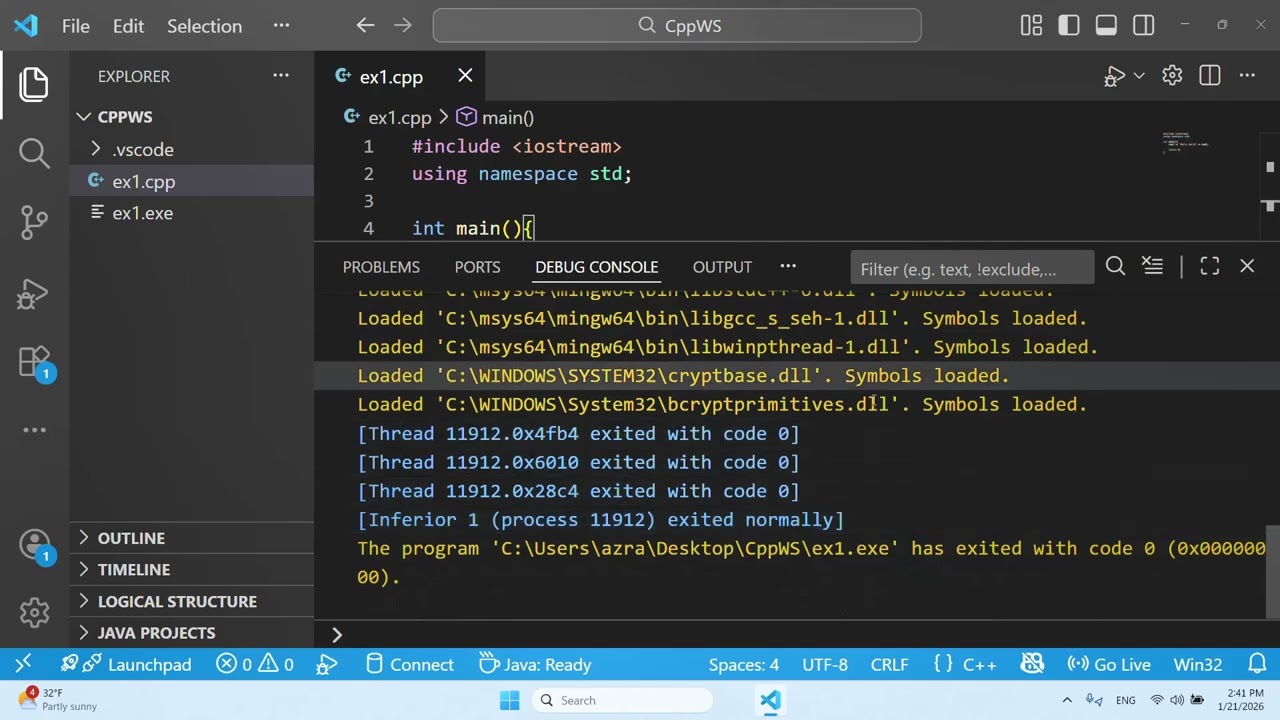Open Explorer views and more actions
Viewport: 1280px width, 720px height.
281,76
